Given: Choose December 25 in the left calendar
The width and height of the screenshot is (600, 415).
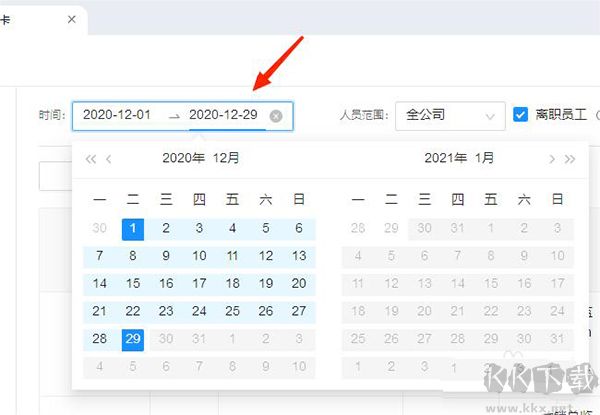Looking at the screenshot, I should 233,311.
